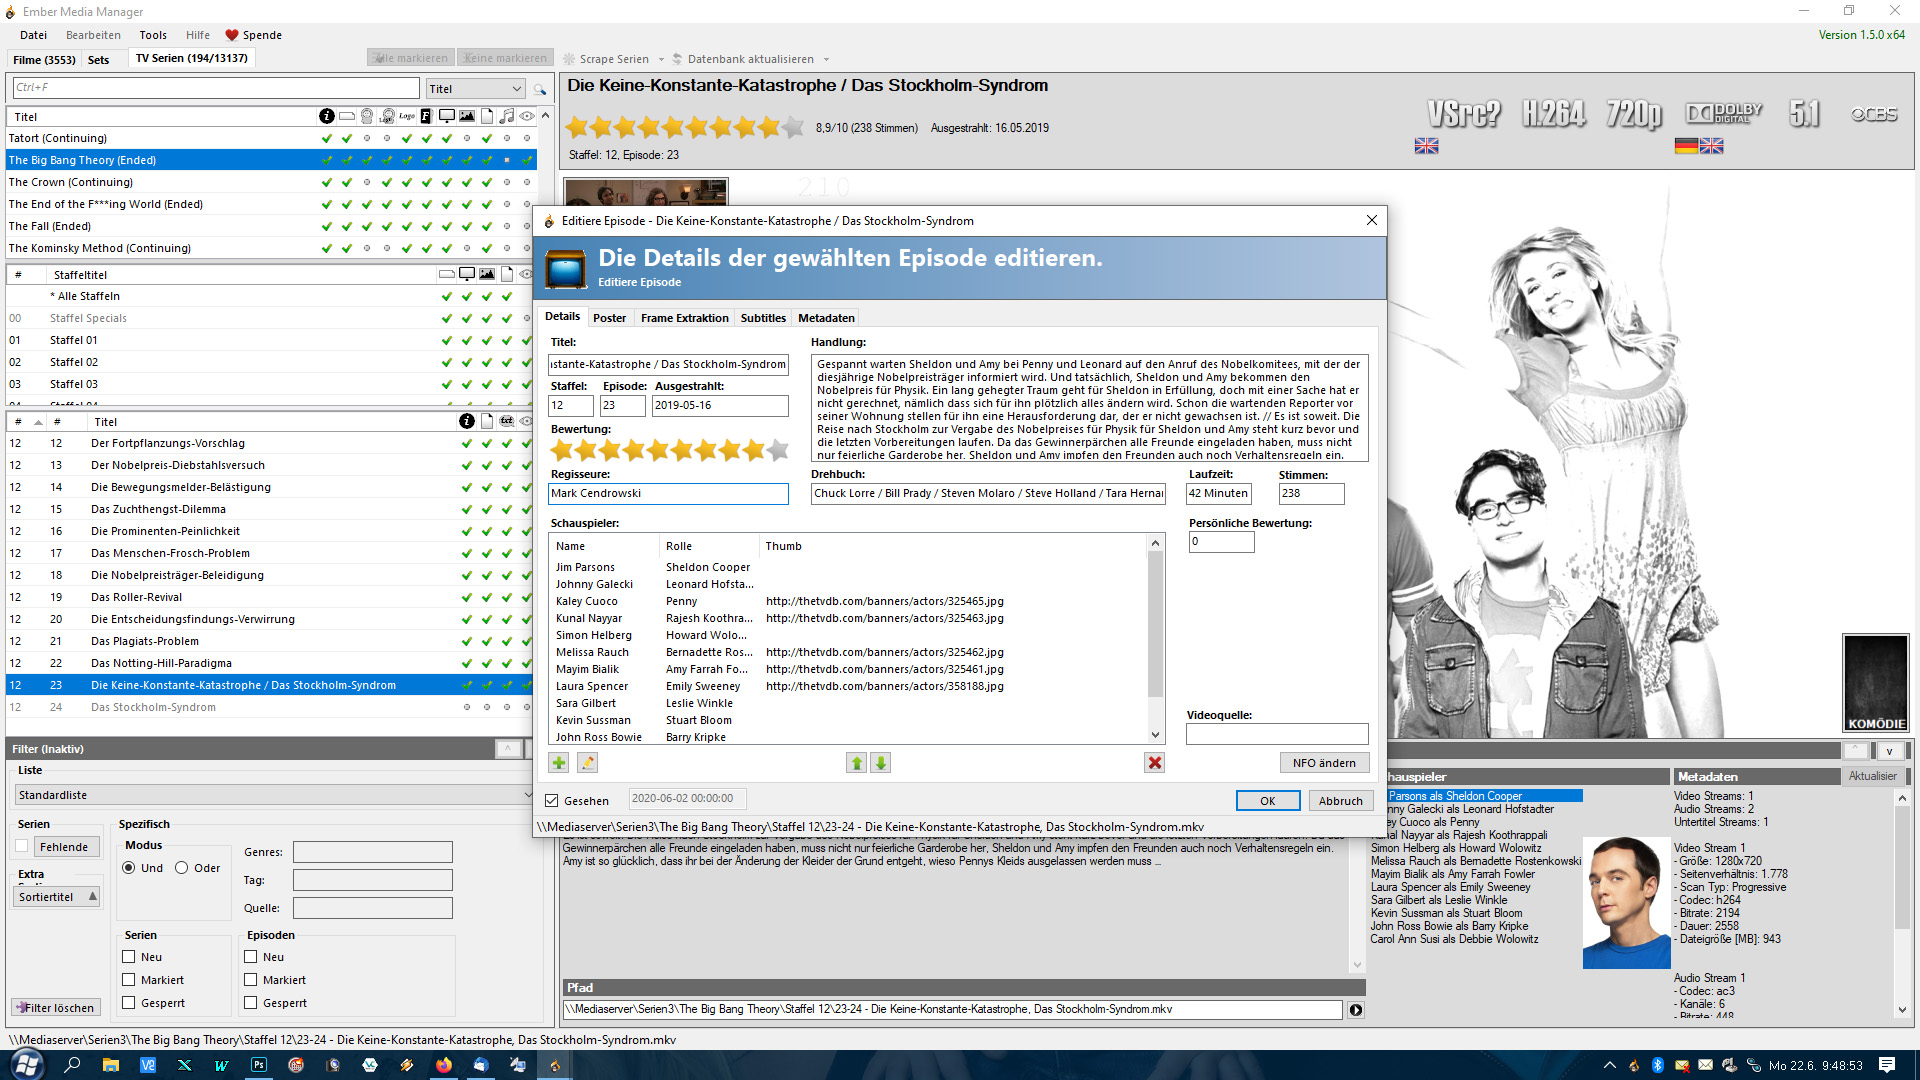1920x1080 pixels.
Task: Open Photoshop from the taskbar
Action: coord(259,1065)
